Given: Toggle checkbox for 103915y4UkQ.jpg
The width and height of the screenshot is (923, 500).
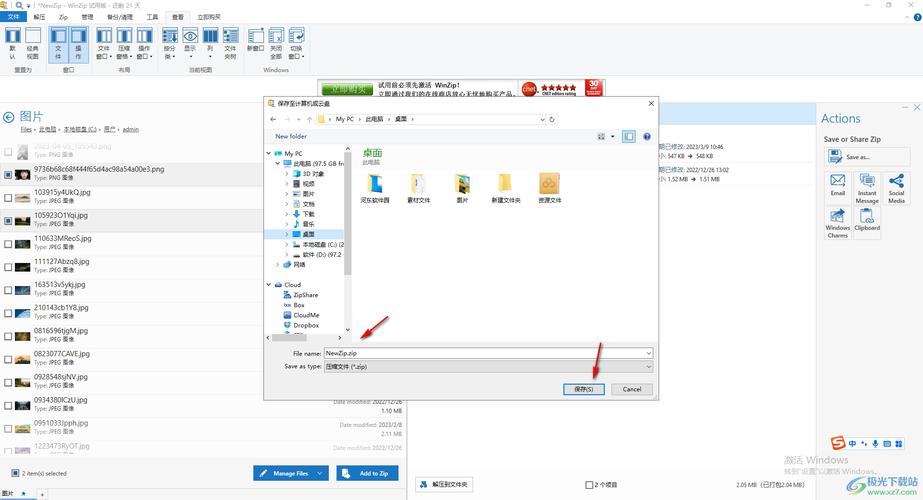Looking at the screenshot, I should [8, 197].
